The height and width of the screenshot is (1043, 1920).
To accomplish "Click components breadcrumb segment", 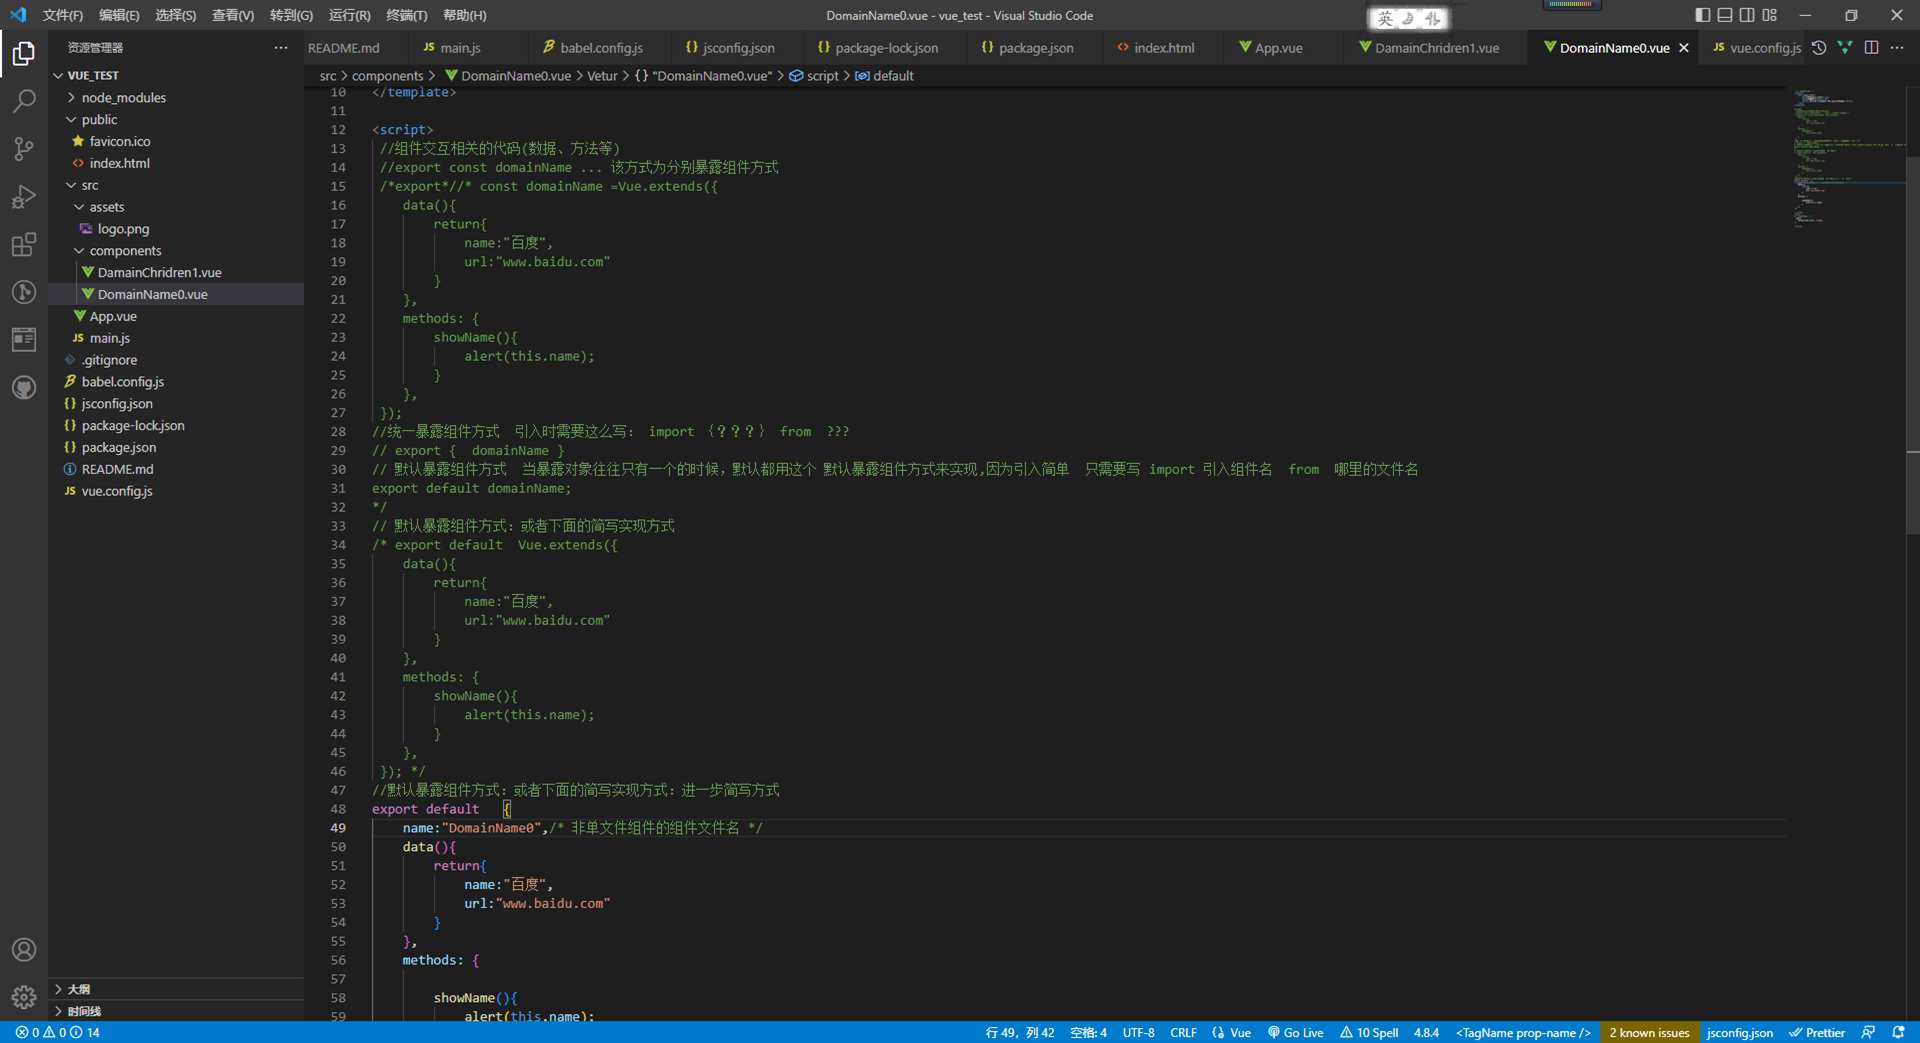I will tap(387, 76).
